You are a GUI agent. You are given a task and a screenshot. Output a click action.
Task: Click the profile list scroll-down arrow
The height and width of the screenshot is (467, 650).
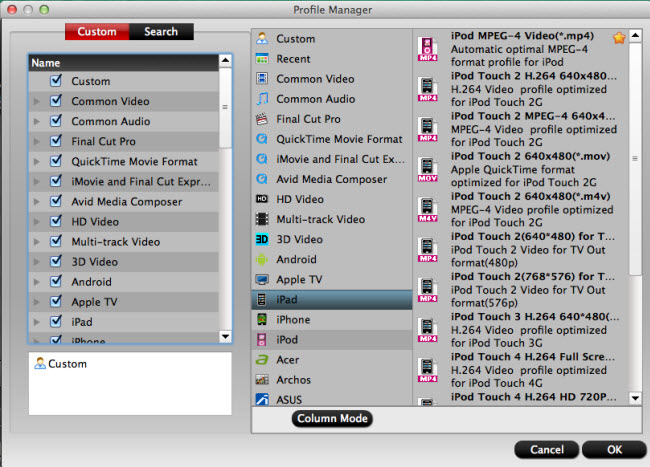tap(635, 398)
